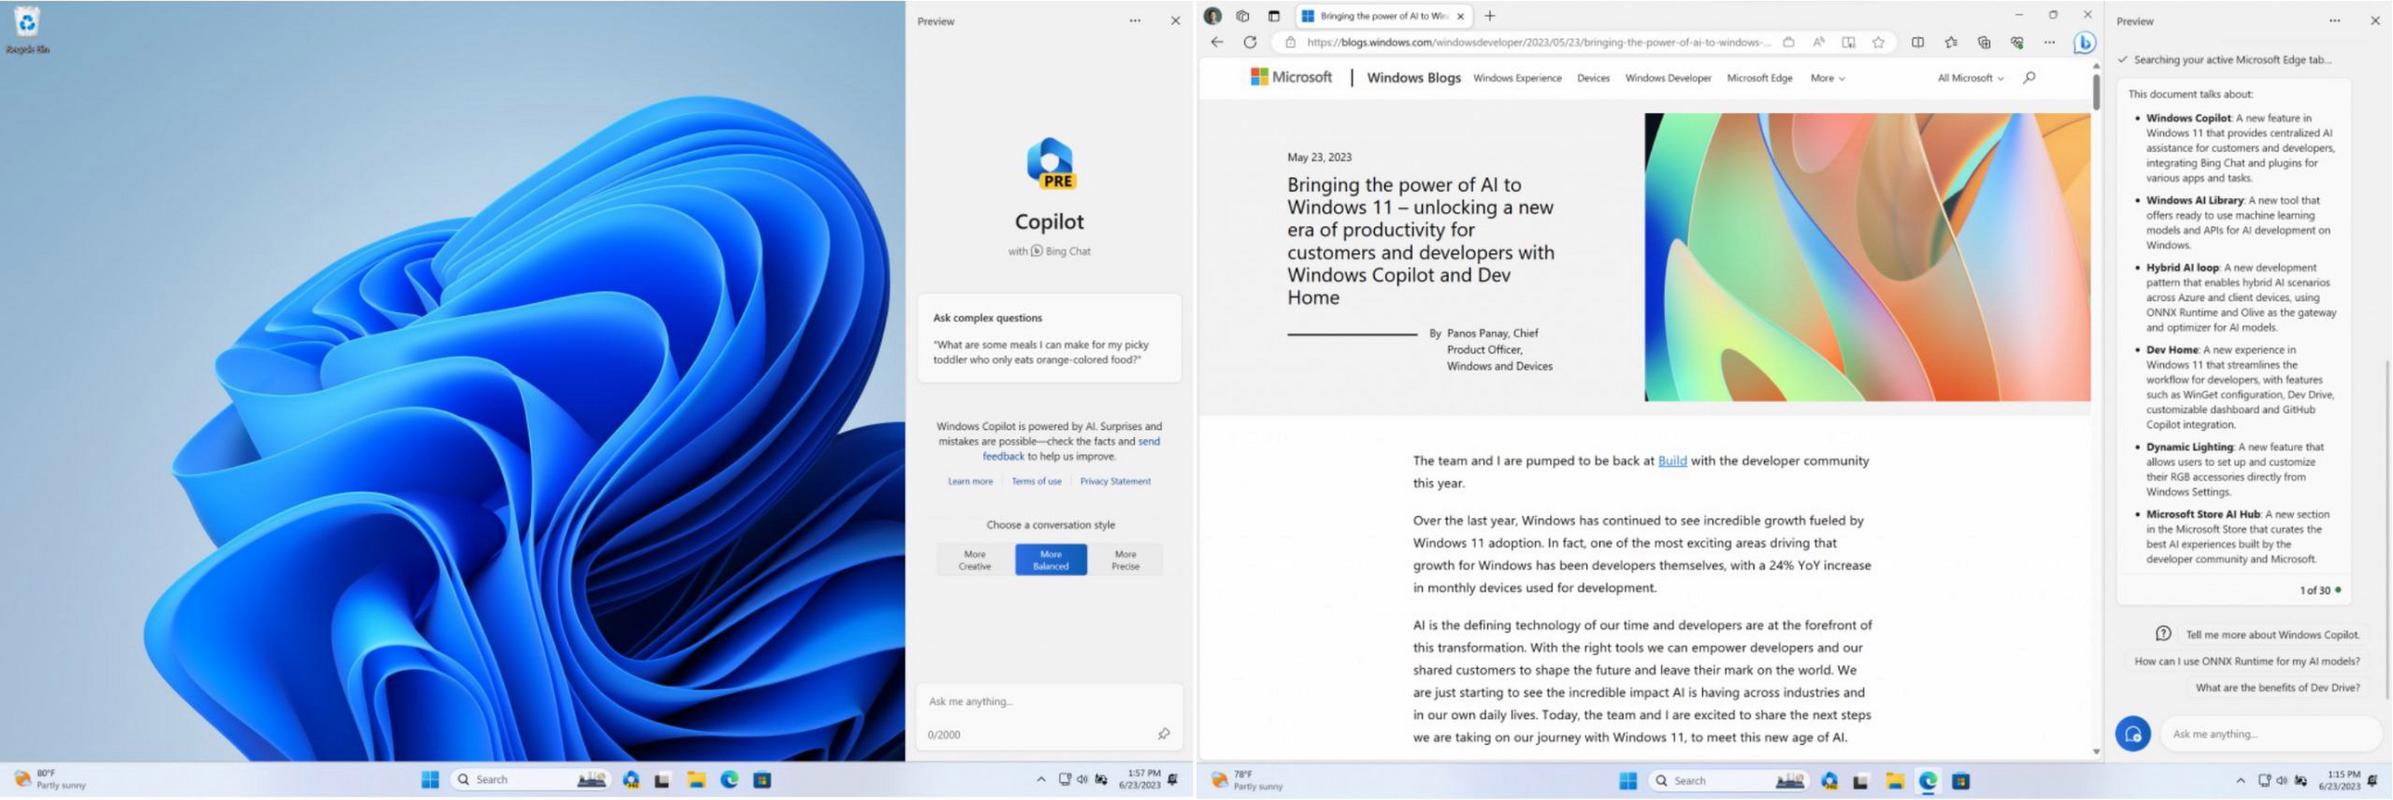Open Windows Developer in the blog navigation

(1668, 78)
